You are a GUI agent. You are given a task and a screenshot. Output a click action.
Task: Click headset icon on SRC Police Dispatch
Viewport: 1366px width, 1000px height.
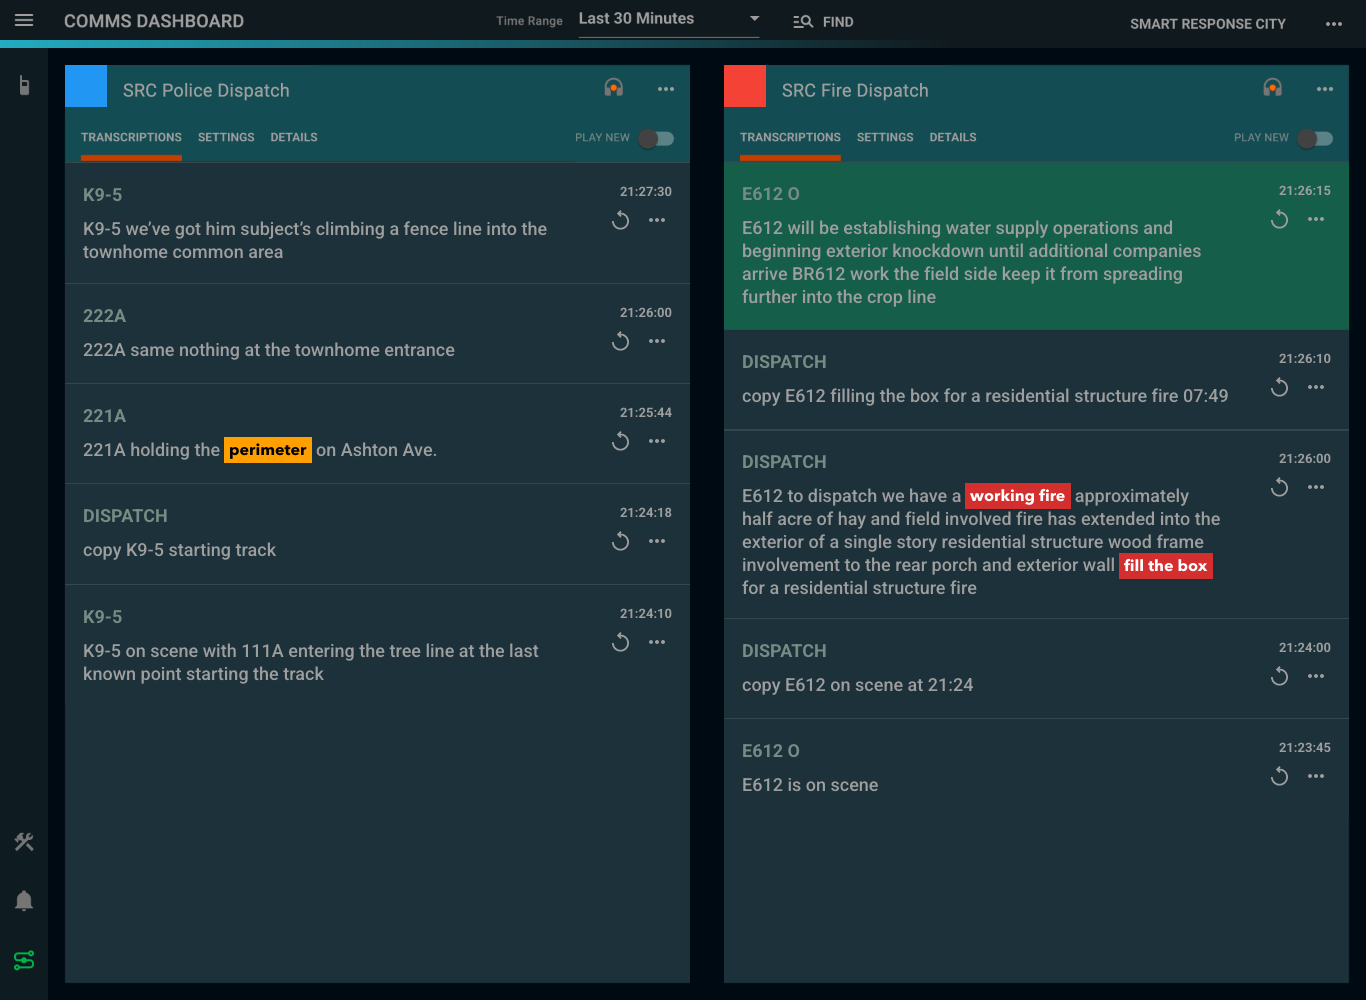tap(614, 88)
